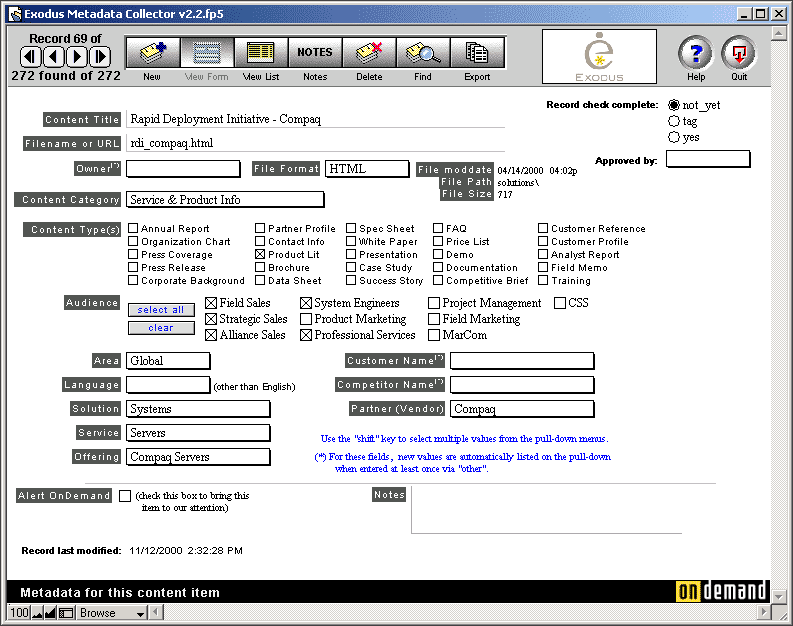Open the Offering pull-down showing Compaq Servers
Screen dimensions: 793x626
(198, 457)
